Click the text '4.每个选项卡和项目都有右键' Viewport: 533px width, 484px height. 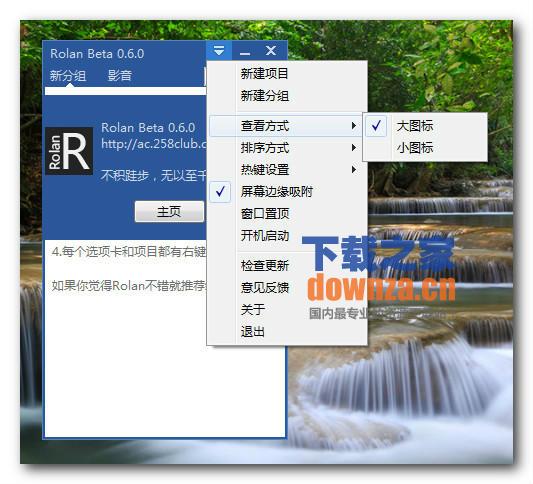(x=129, y=252)
